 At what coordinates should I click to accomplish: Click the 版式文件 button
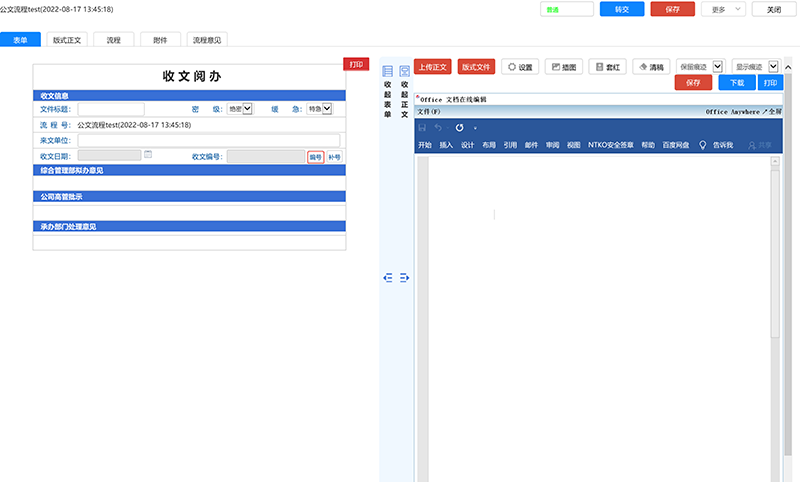pos(476,67)
